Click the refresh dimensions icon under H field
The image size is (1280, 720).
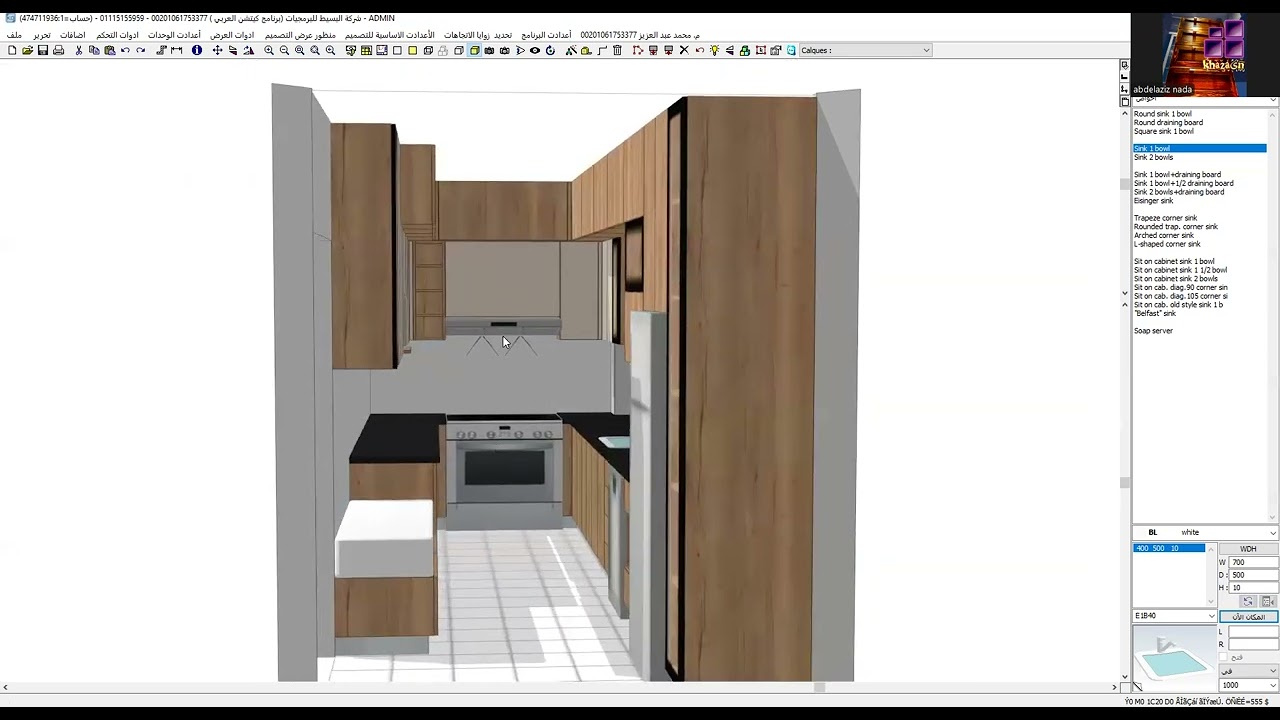coord(1248,602)
